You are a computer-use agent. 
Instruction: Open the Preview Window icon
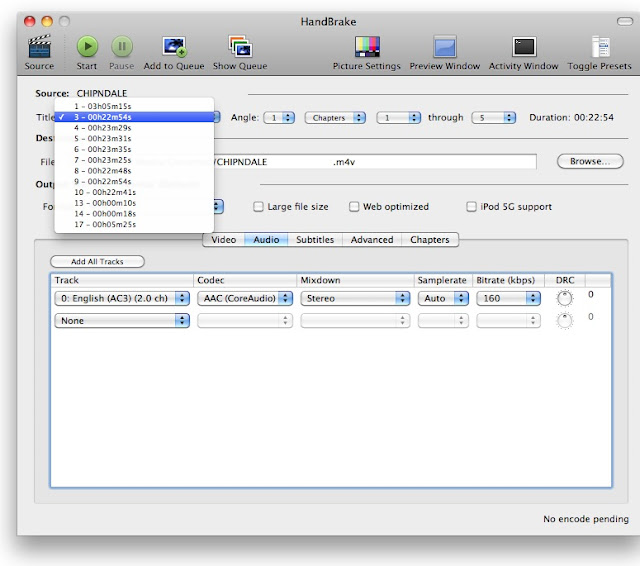pyautogui.click(x=445, y=47)
